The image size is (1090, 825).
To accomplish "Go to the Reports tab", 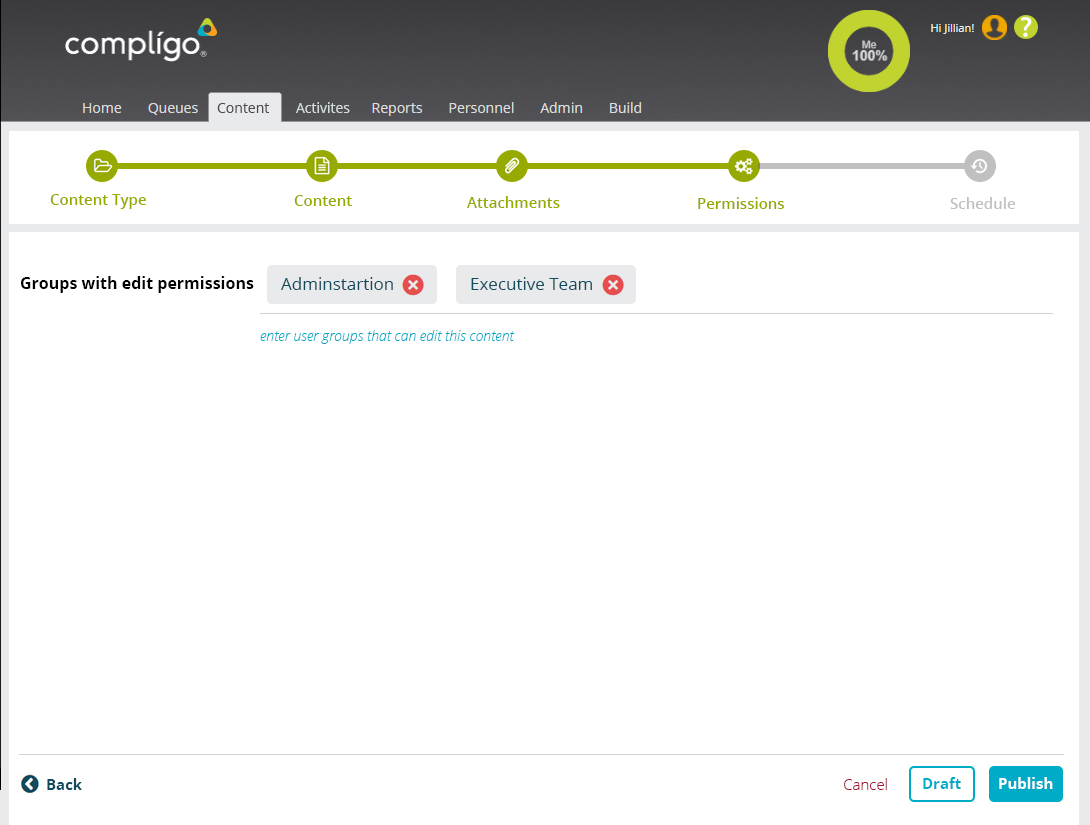I will (x=397, y=108).
